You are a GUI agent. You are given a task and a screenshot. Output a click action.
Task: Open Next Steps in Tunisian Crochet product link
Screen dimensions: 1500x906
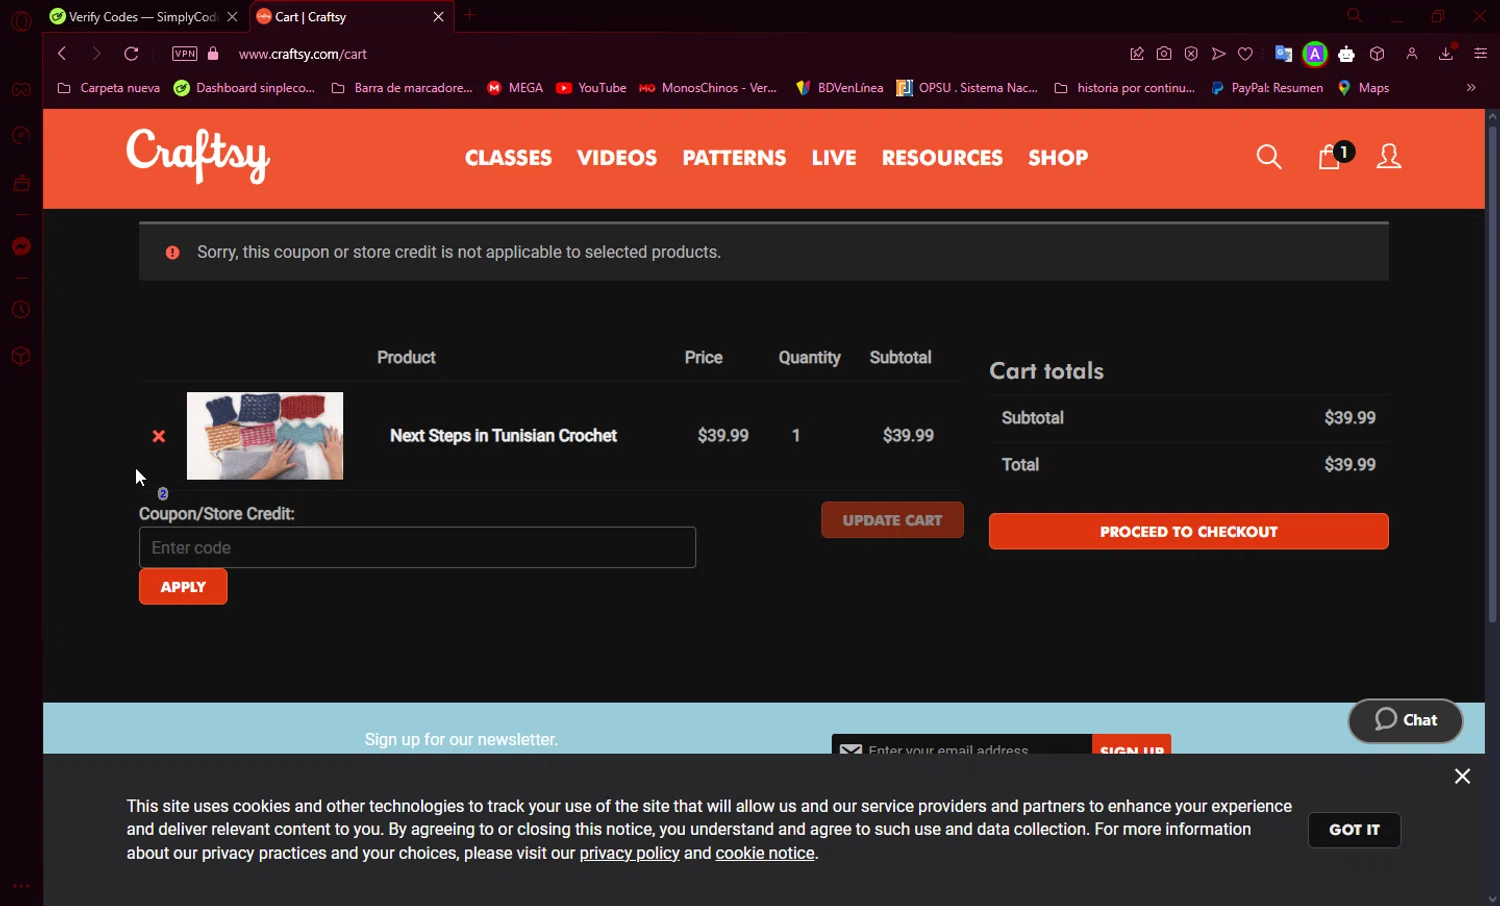[x=503, y=436]
